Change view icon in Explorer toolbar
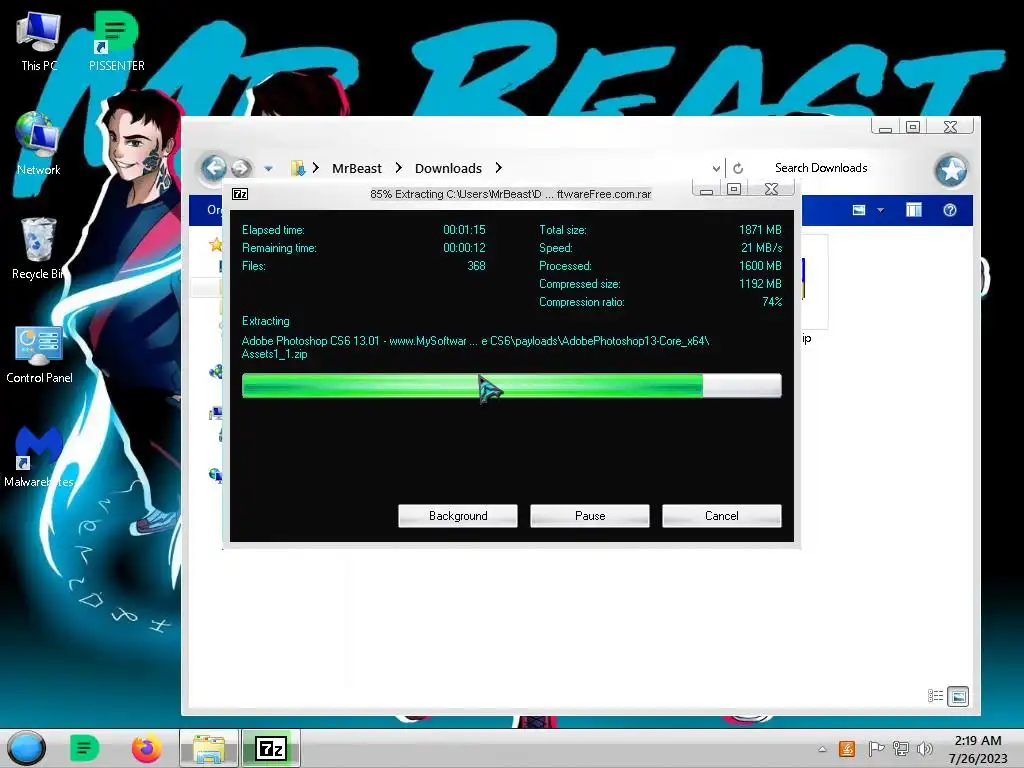1024x768 pixels. coord(859,210)
